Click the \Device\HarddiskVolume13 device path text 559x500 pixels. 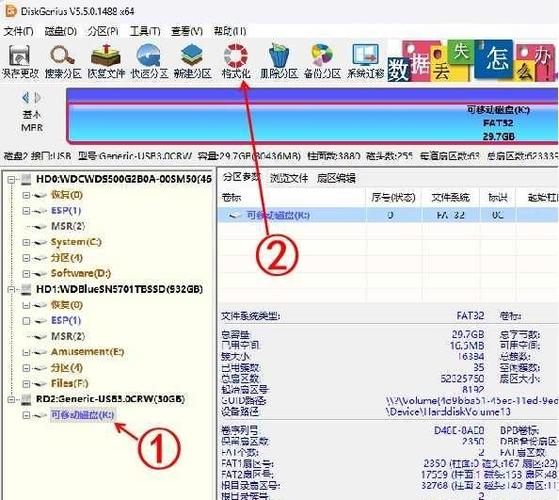(x=448, y=412)
